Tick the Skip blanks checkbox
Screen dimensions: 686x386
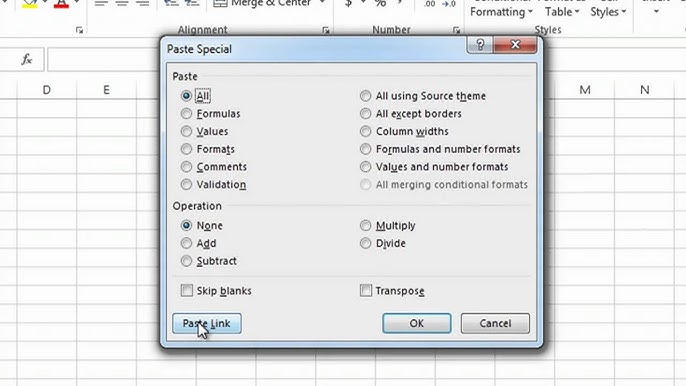click(x=187, y=290)
